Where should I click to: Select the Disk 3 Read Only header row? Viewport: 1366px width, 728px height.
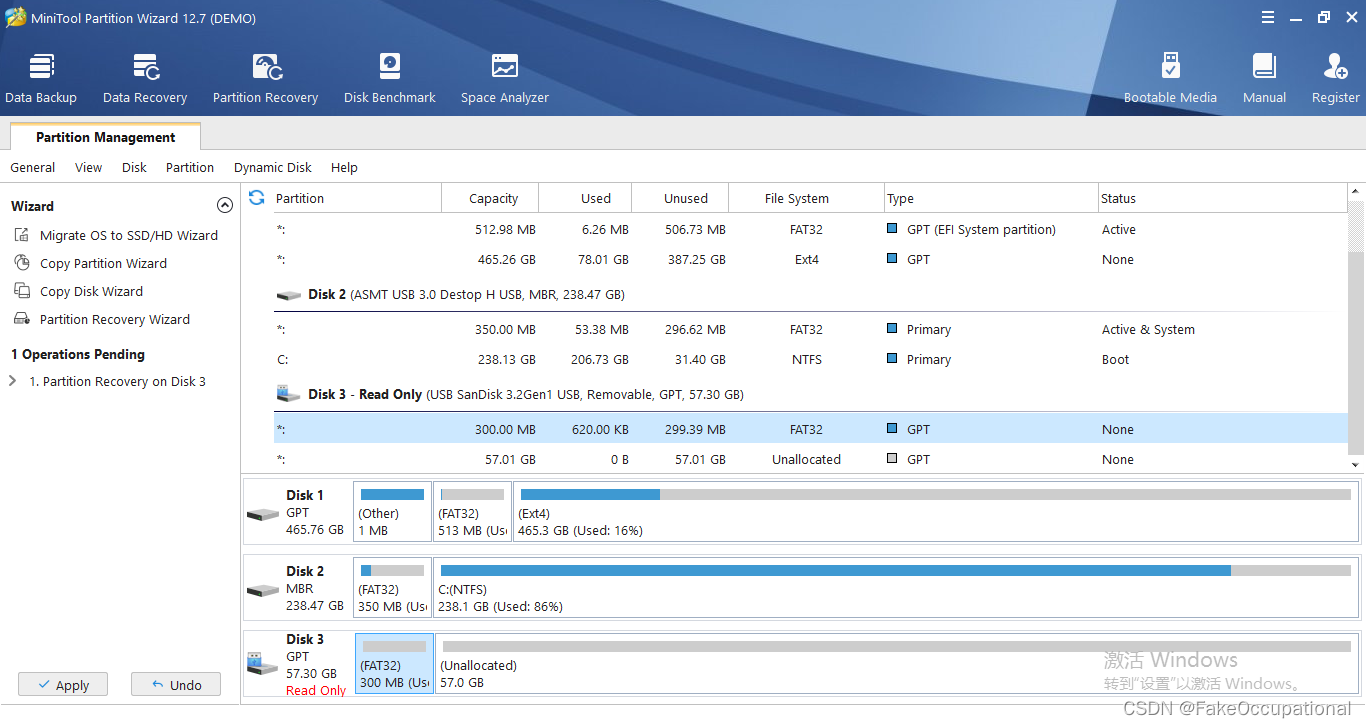click(x=810, y=394)
